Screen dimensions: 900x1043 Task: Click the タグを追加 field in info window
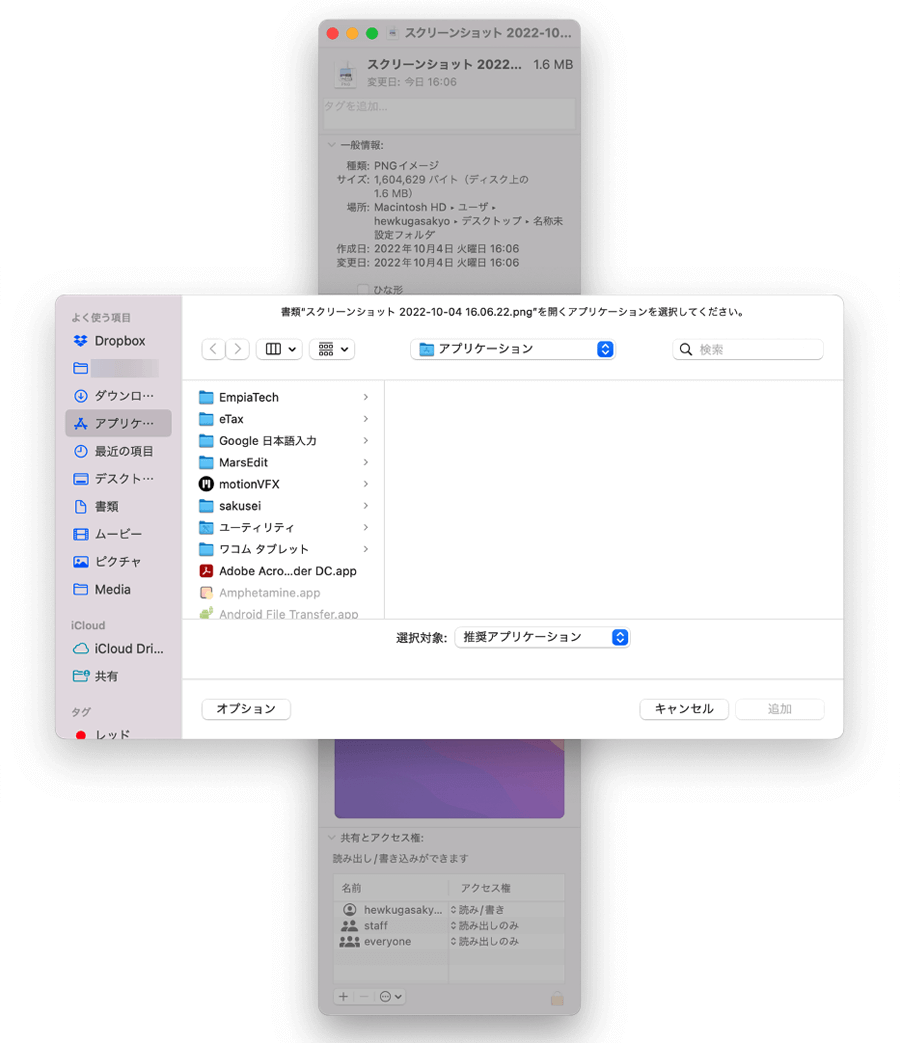(x=449, y=114)
